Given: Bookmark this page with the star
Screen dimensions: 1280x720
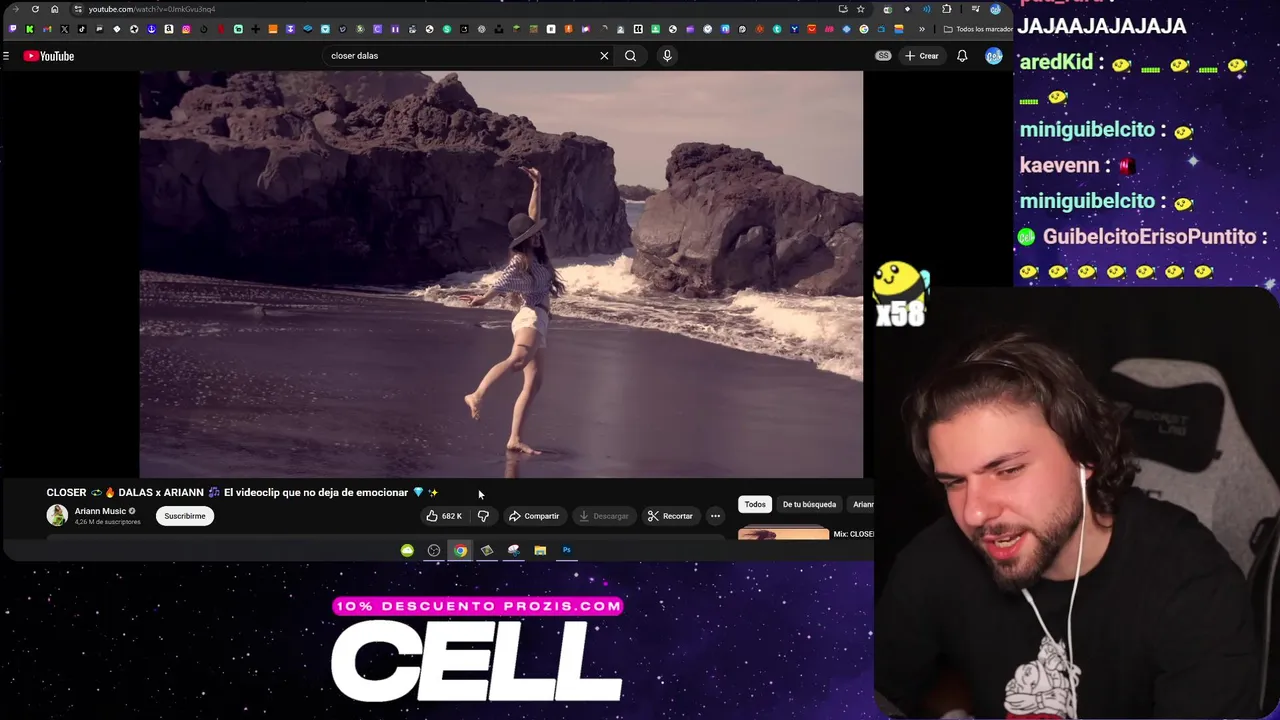Looking at the screenshot, I should coord(860,9).
